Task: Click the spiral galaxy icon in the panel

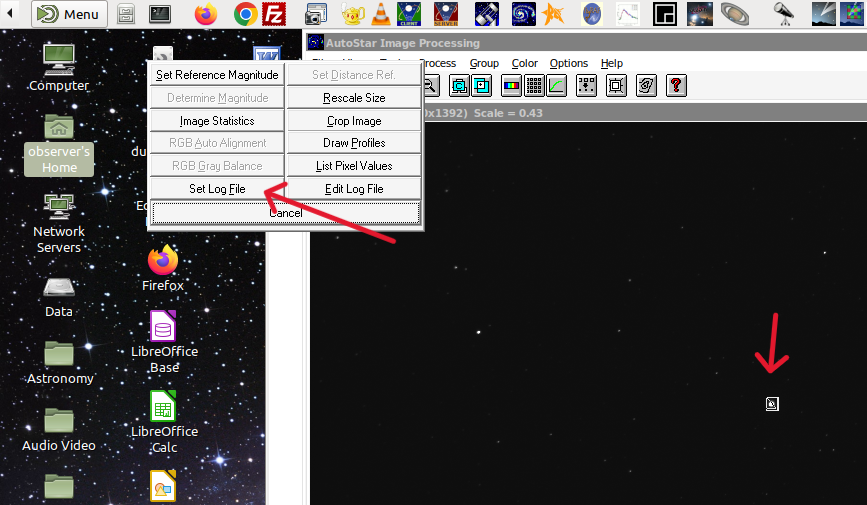Action: pyautogui.click(x=523, y=14)
